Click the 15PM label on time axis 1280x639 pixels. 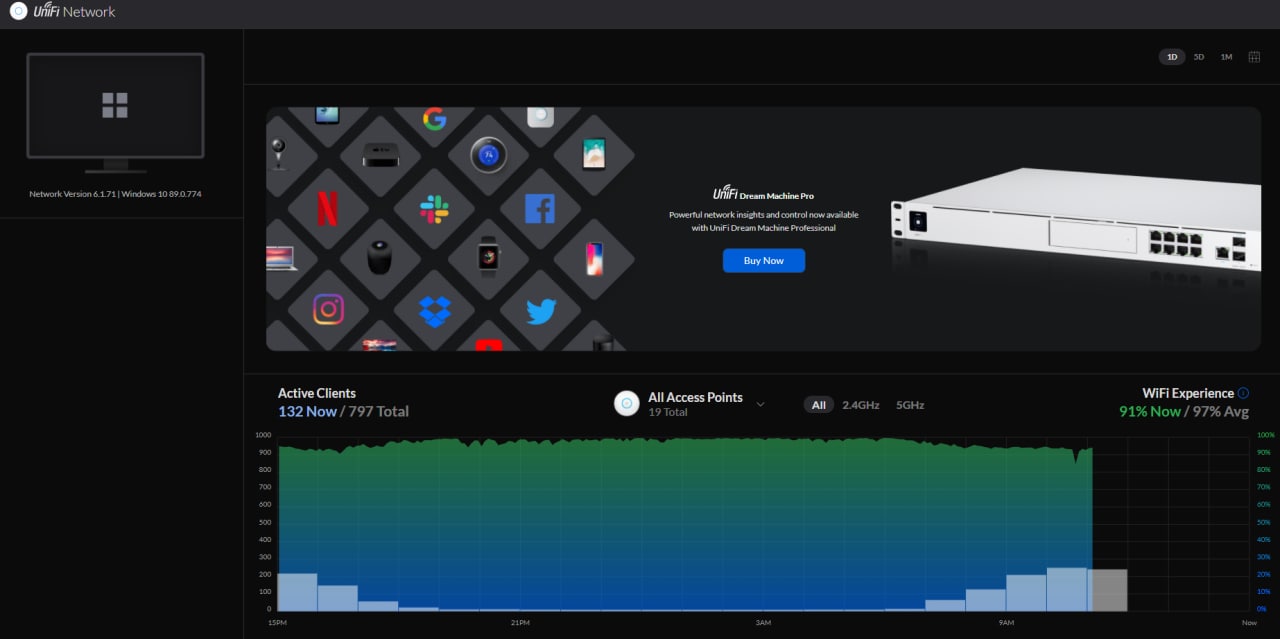[x=278, y=623]
